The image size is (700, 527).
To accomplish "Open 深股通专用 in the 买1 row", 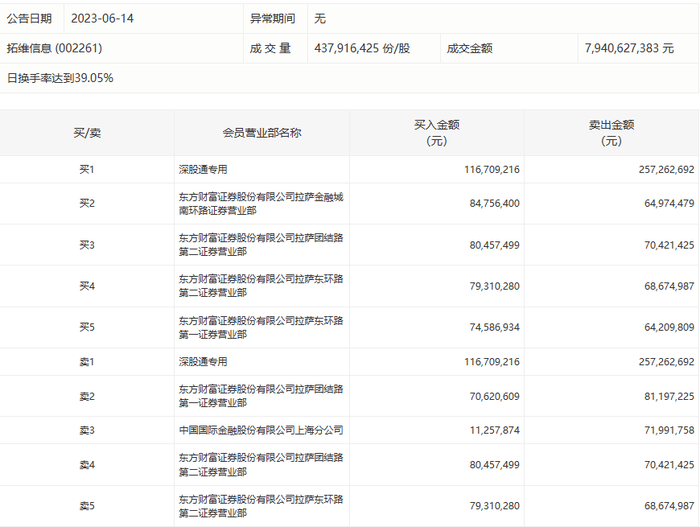I will pos(203,169).
